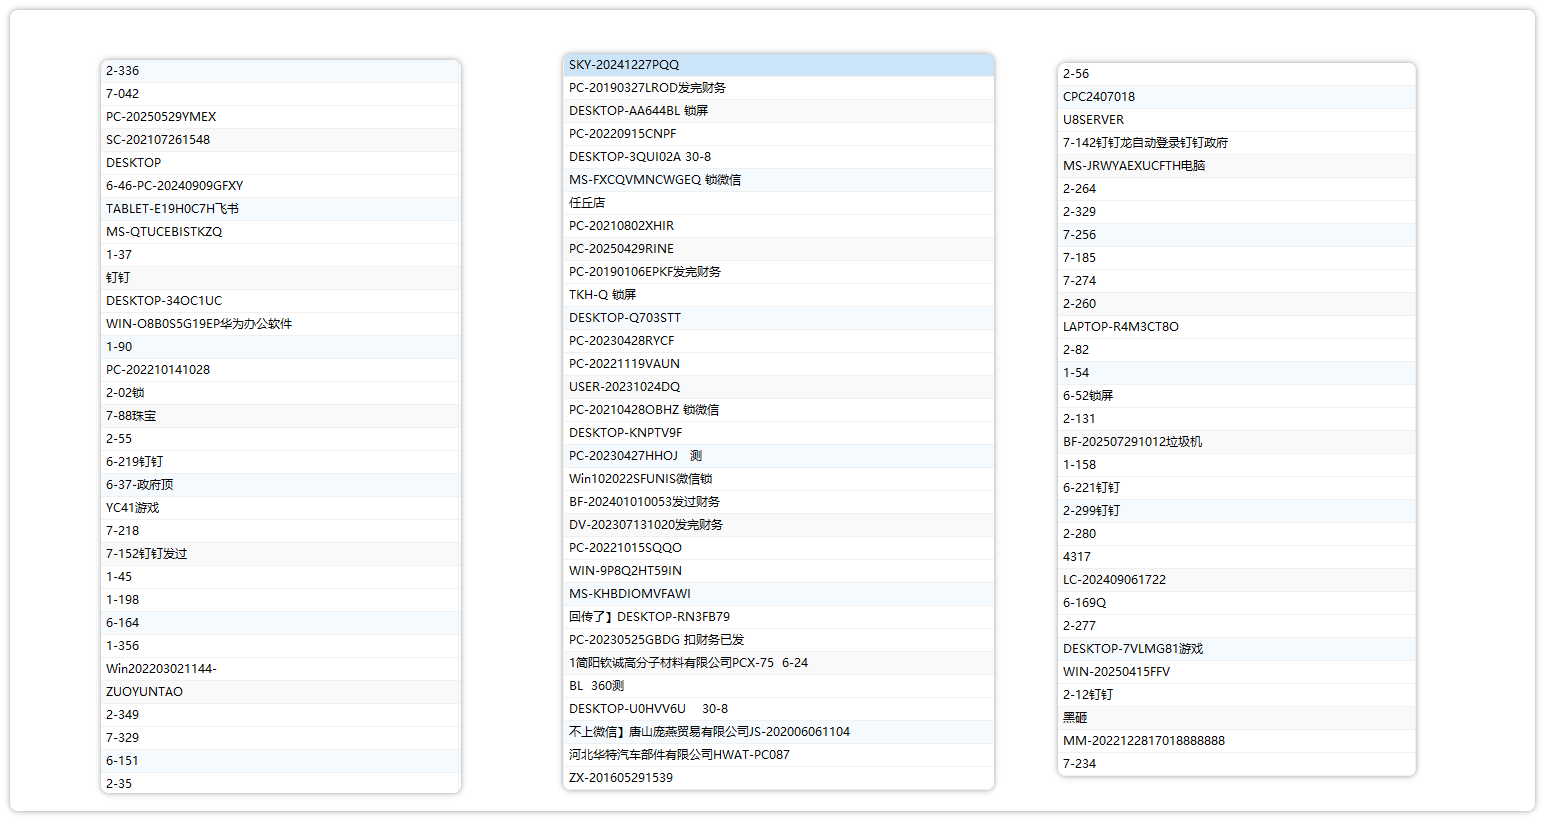The image size is (1545, 821).
Task: Select the MS-QTUCEBISTKZQ row
Action: [164, 232]
